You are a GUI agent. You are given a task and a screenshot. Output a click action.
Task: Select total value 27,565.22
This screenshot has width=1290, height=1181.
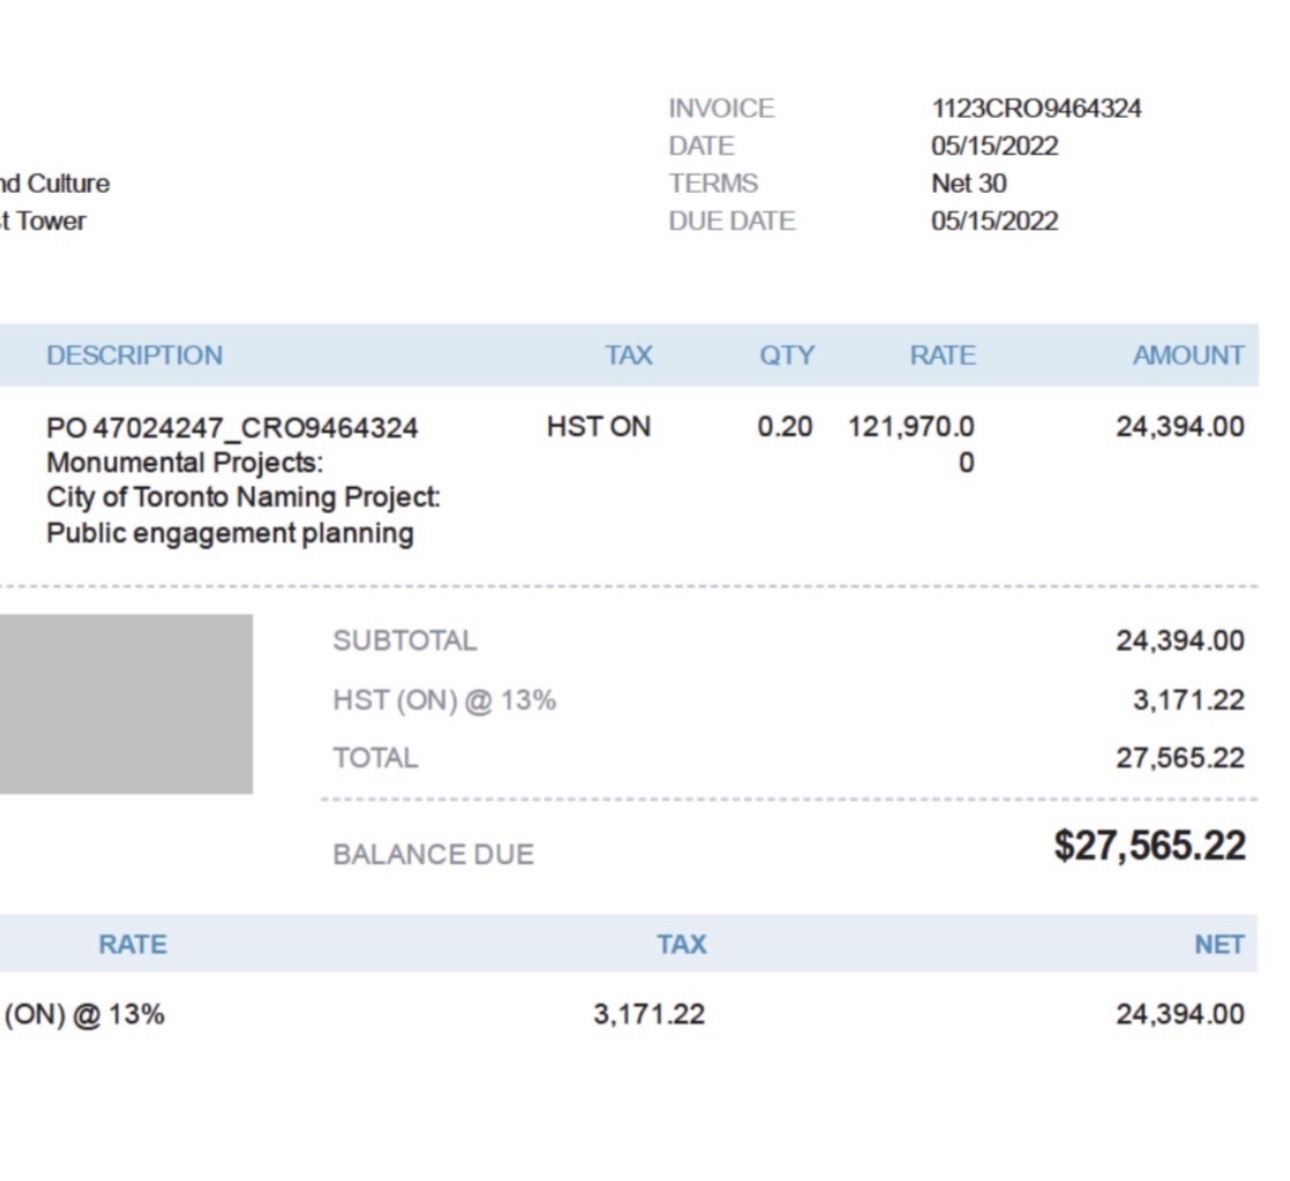(1180, 758)
